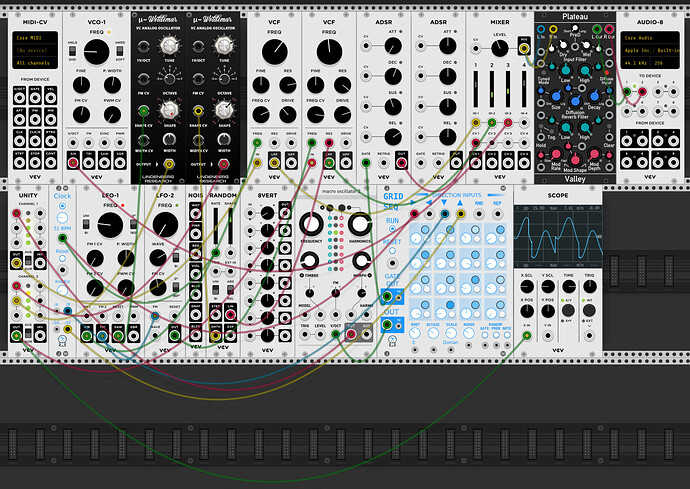
Task: Open the All channels MIDI selector
Action: tap(35, 63)
